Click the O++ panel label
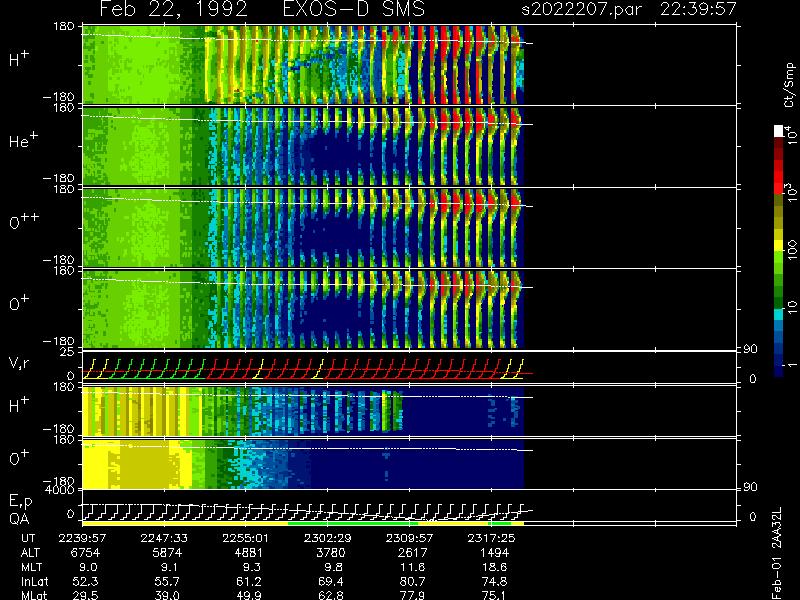800x600 pixels. tap(24, 221)
